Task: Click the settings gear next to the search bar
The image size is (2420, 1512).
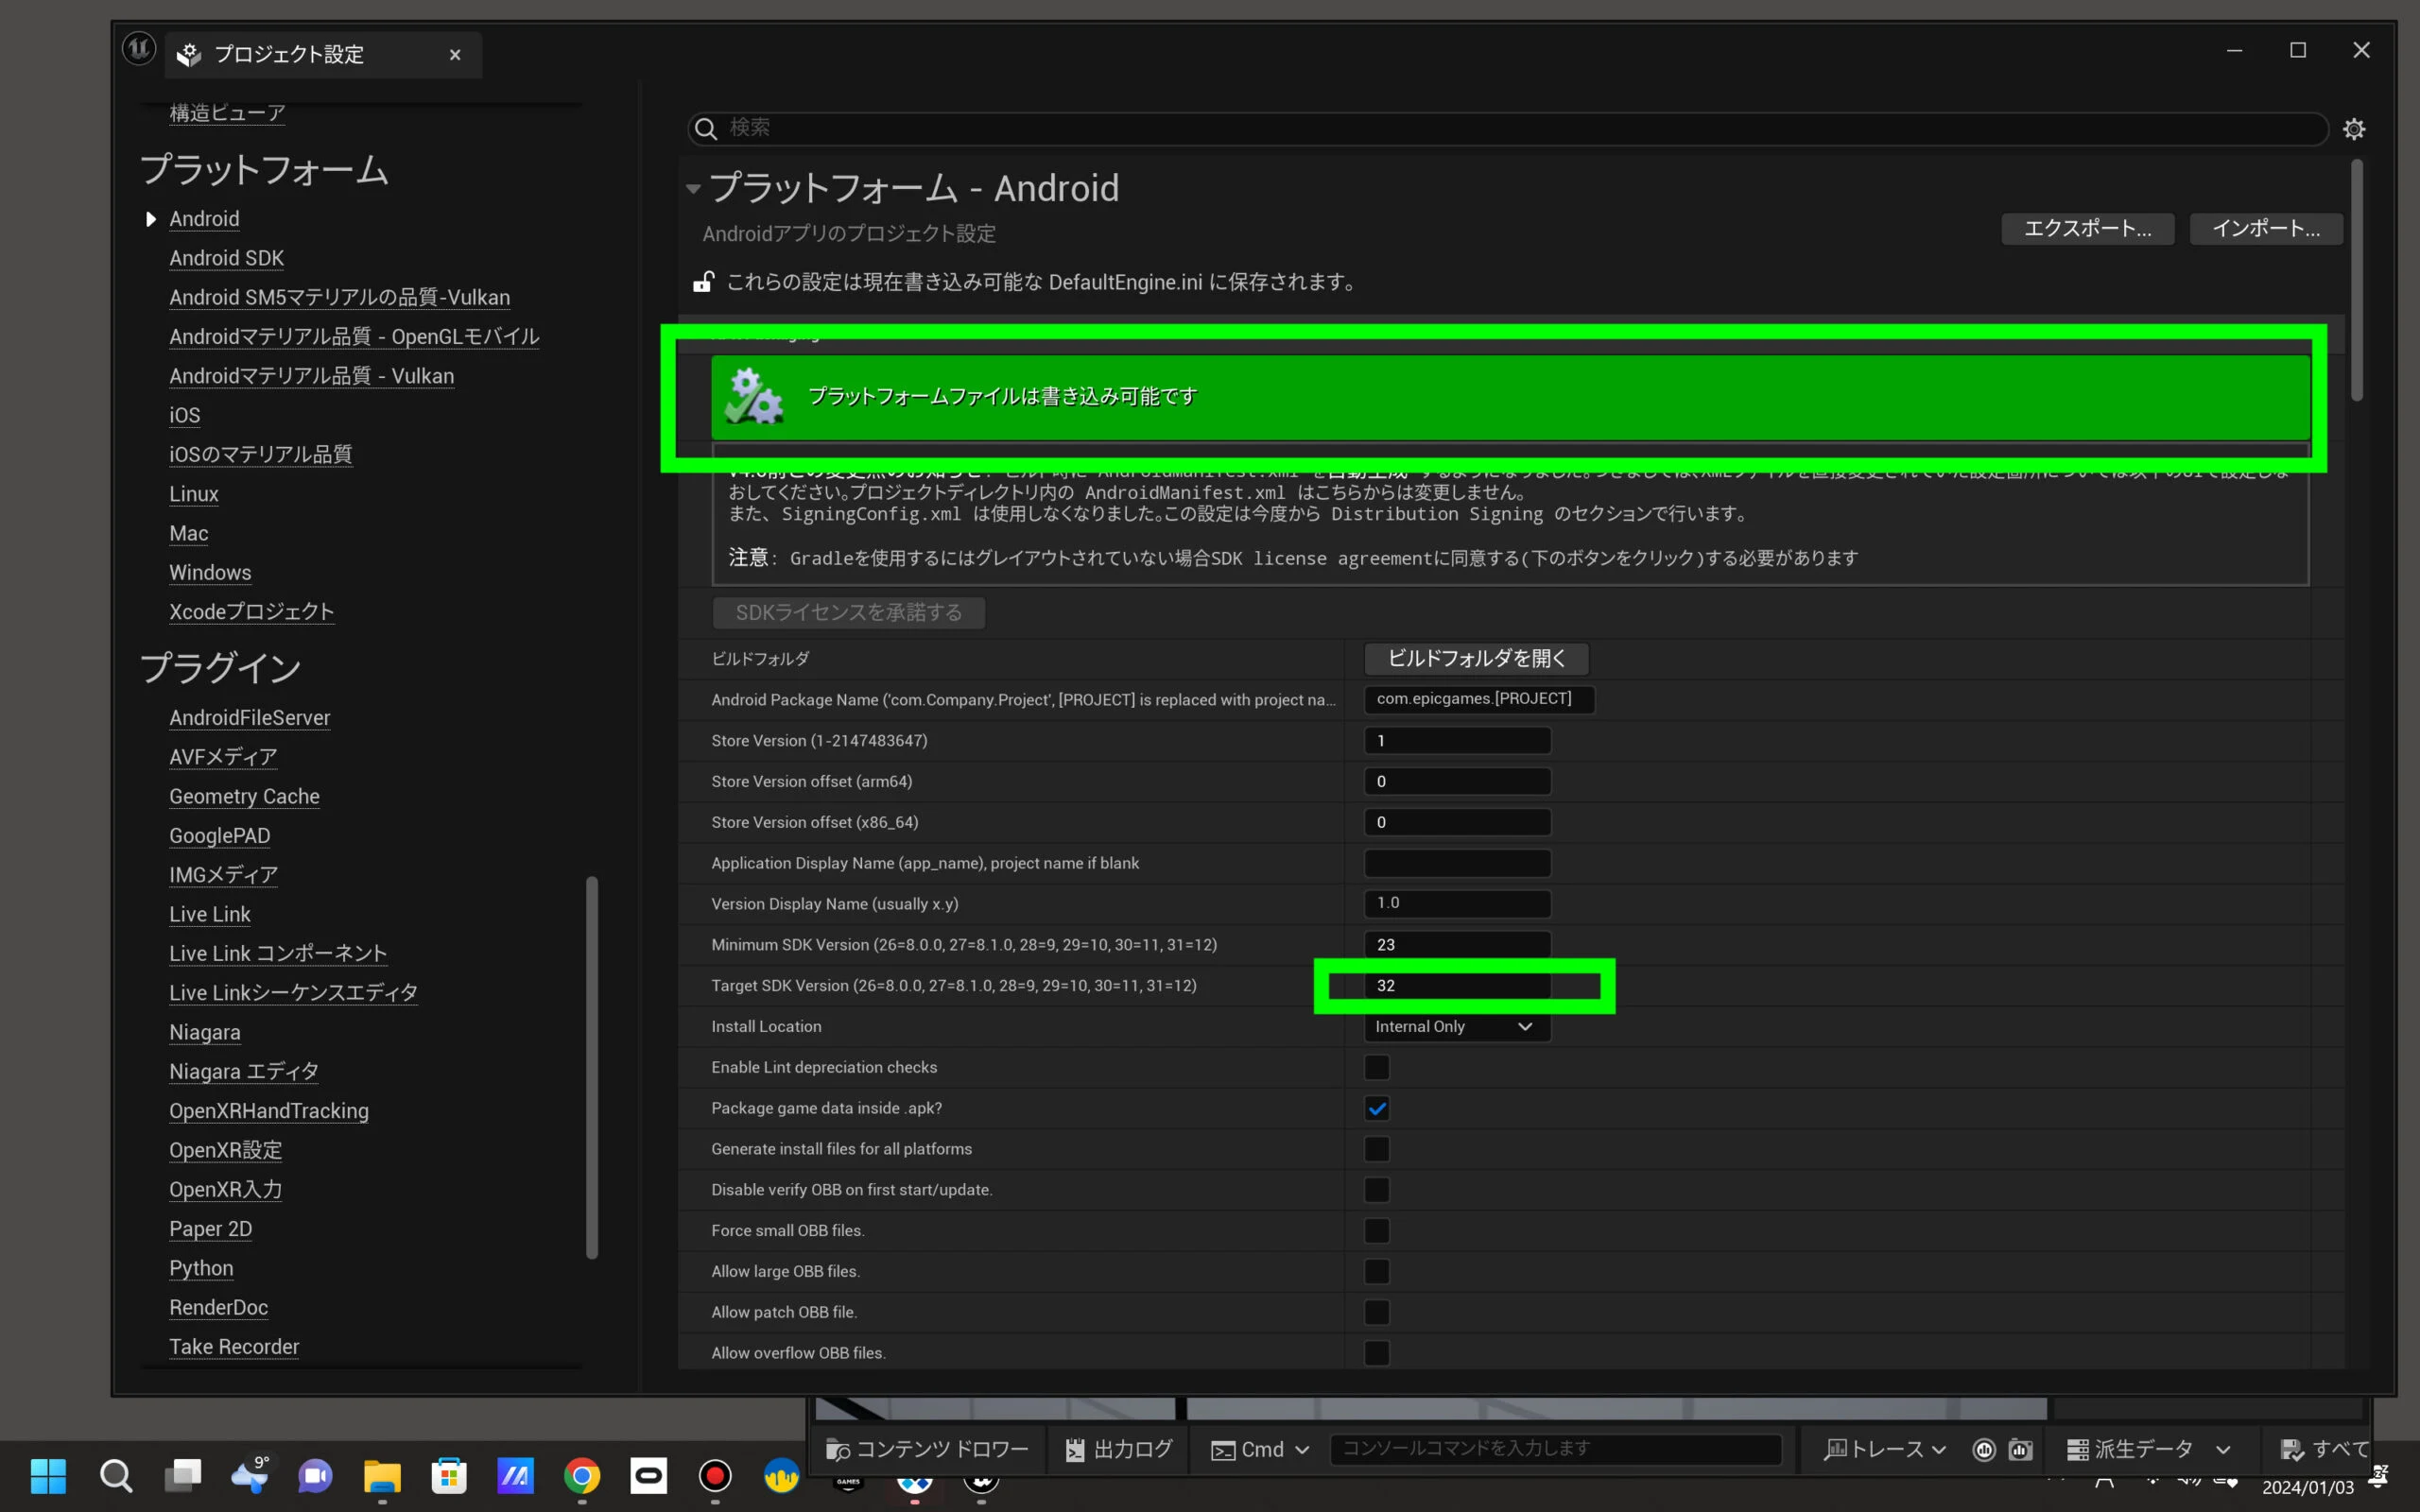Action: click(x=2354, y=129)
